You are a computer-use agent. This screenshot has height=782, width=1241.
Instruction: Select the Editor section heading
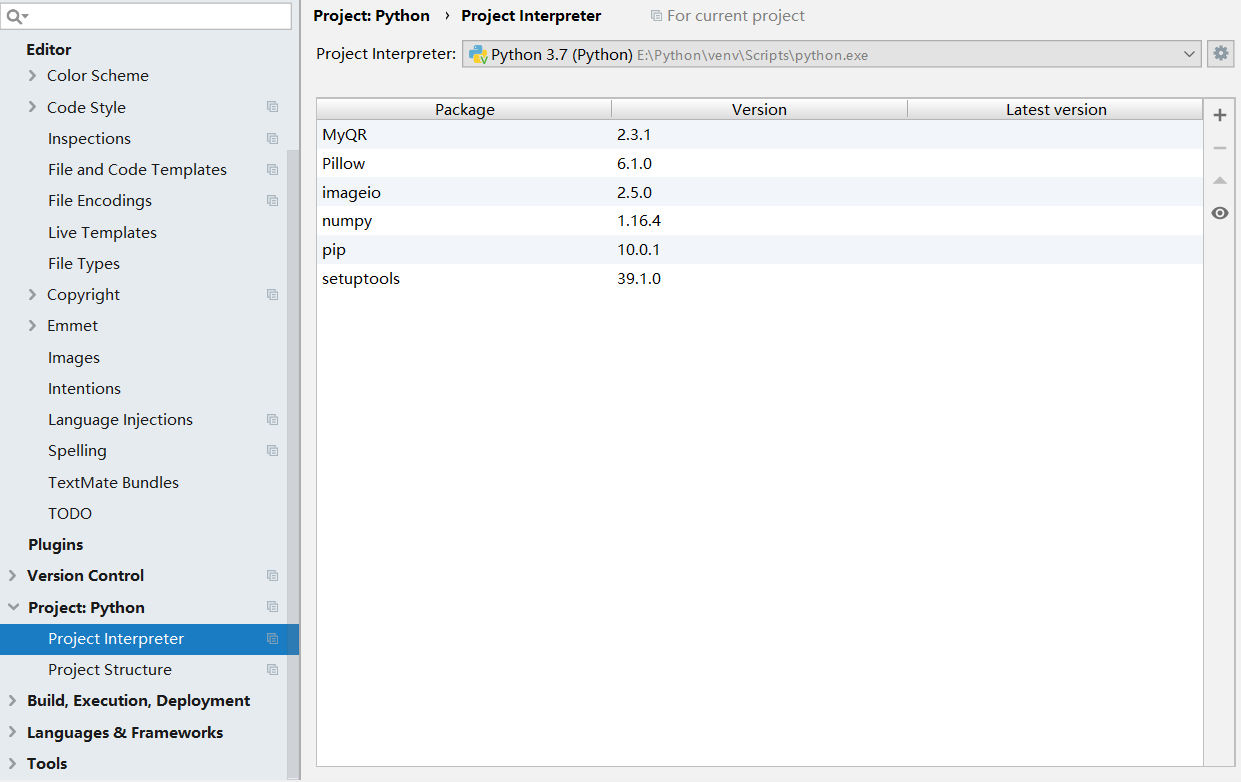[x=49, y=49]
